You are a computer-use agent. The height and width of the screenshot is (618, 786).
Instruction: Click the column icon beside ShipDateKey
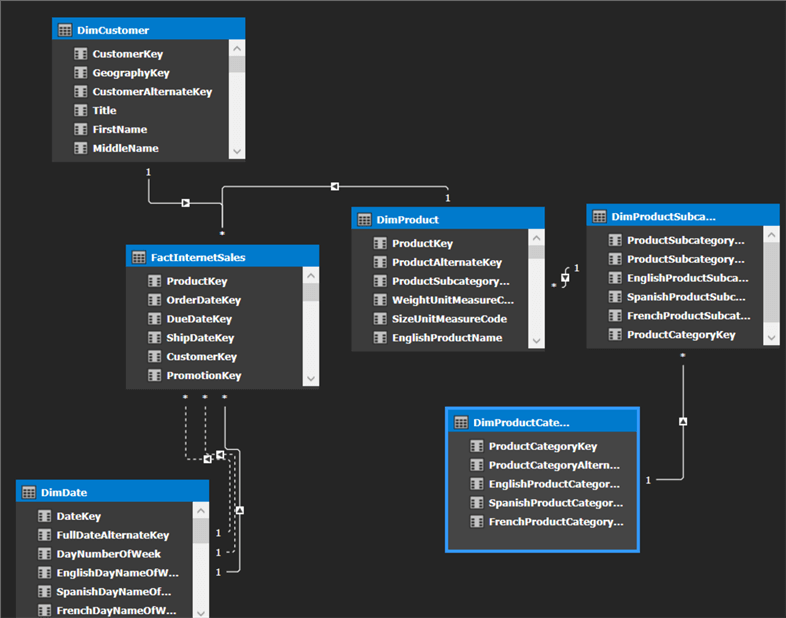154,337
